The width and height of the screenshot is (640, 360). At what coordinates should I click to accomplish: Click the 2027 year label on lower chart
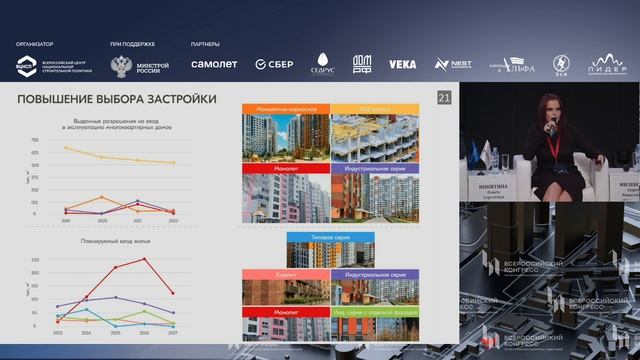[173, 333]
